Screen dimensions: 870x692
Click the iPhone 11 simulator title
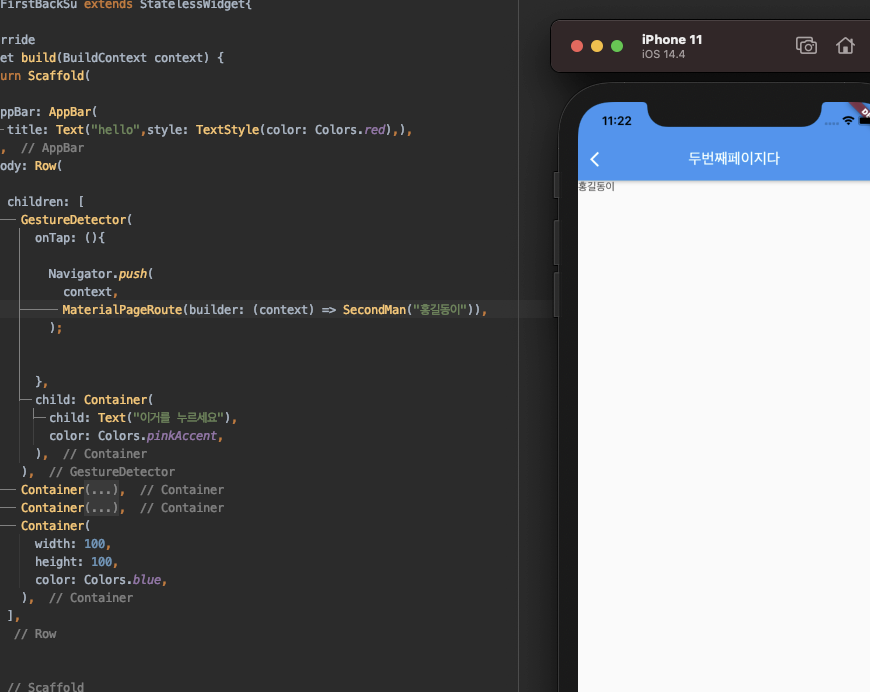point(672,39)
